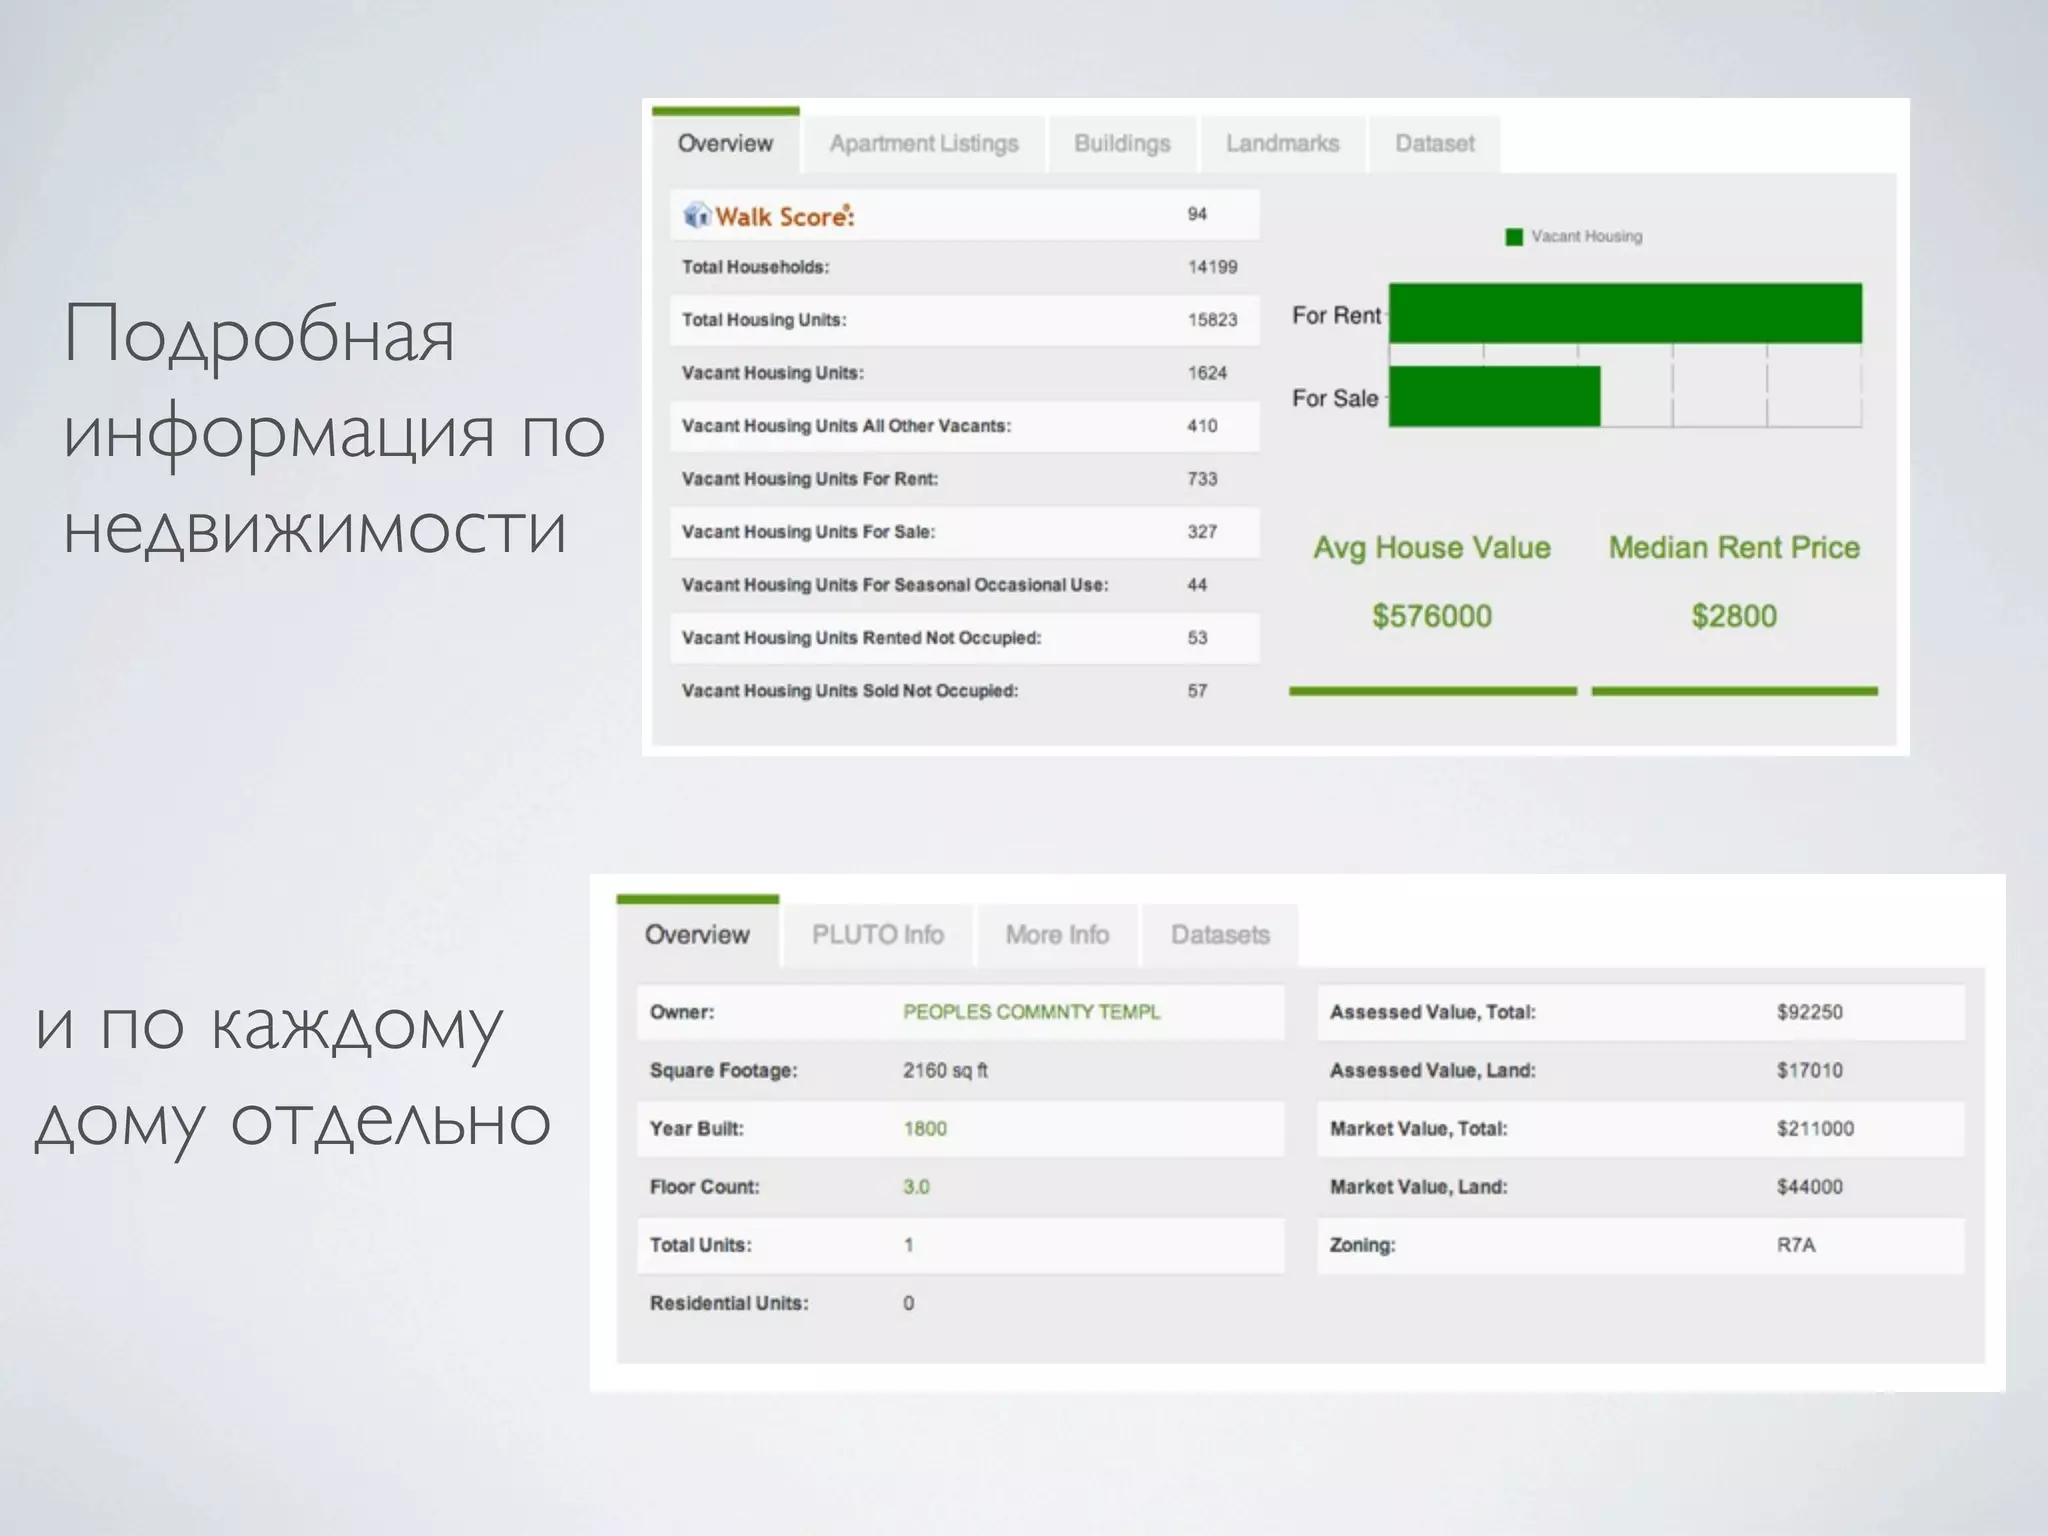Open the PLUTO Info tab
Viewport: 2048px width, 1536px height.
pyautogui.click(x=877, y=935)
